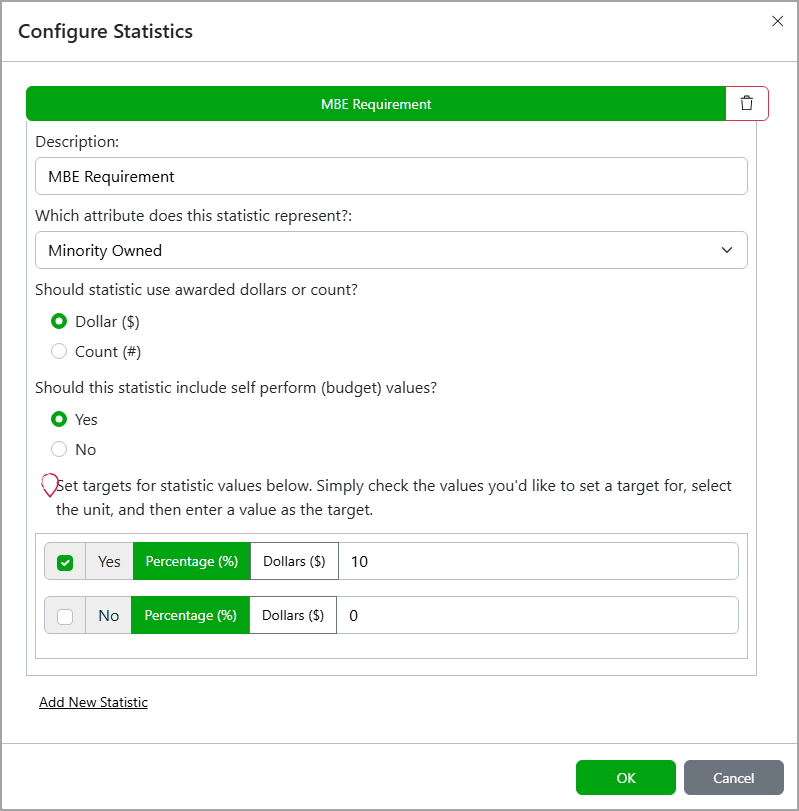
Task: Expand the Minority Owned attribute dropdown
Action: (391, 250)
